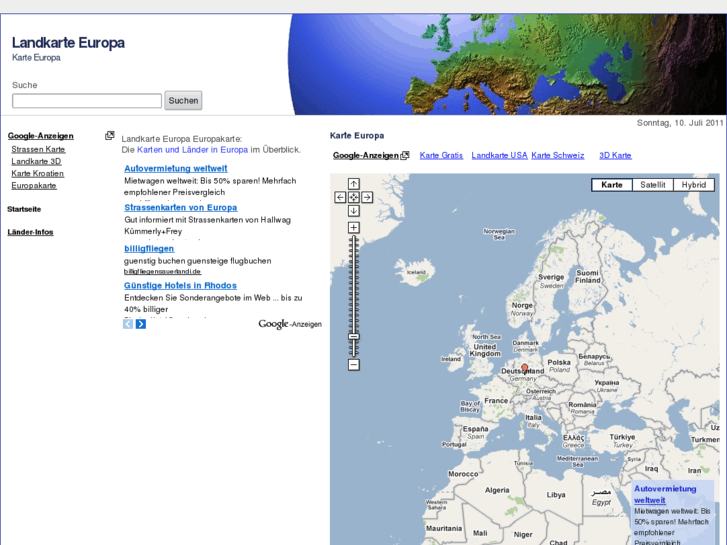The height and width of the screenshot is (545, 727).
Task: Open the Karte Gratis link
Action: click(441, 155)
